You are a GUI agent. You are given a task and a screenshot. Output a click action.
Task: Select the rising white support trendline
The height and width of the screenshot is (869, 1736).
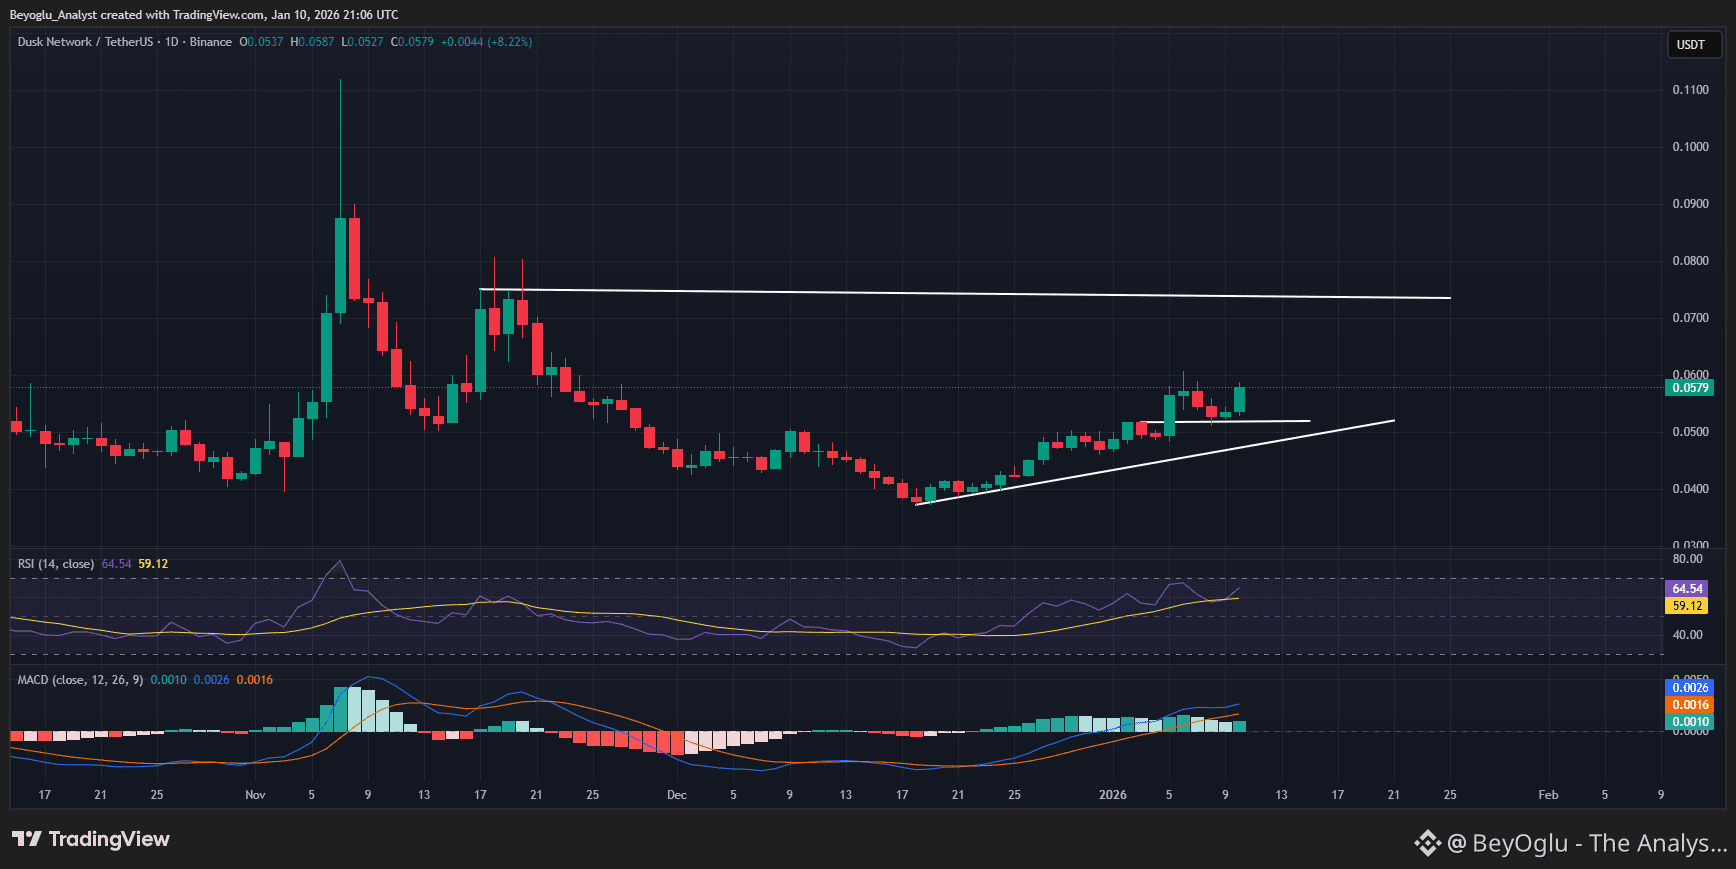(x=1150, y=463)
